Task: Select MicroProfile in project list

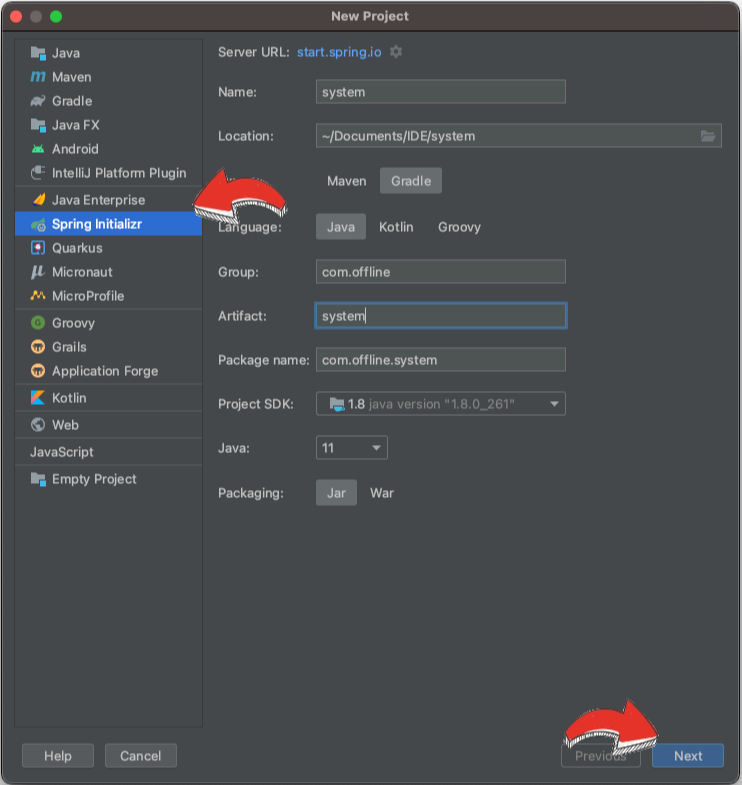Action: 109,296
